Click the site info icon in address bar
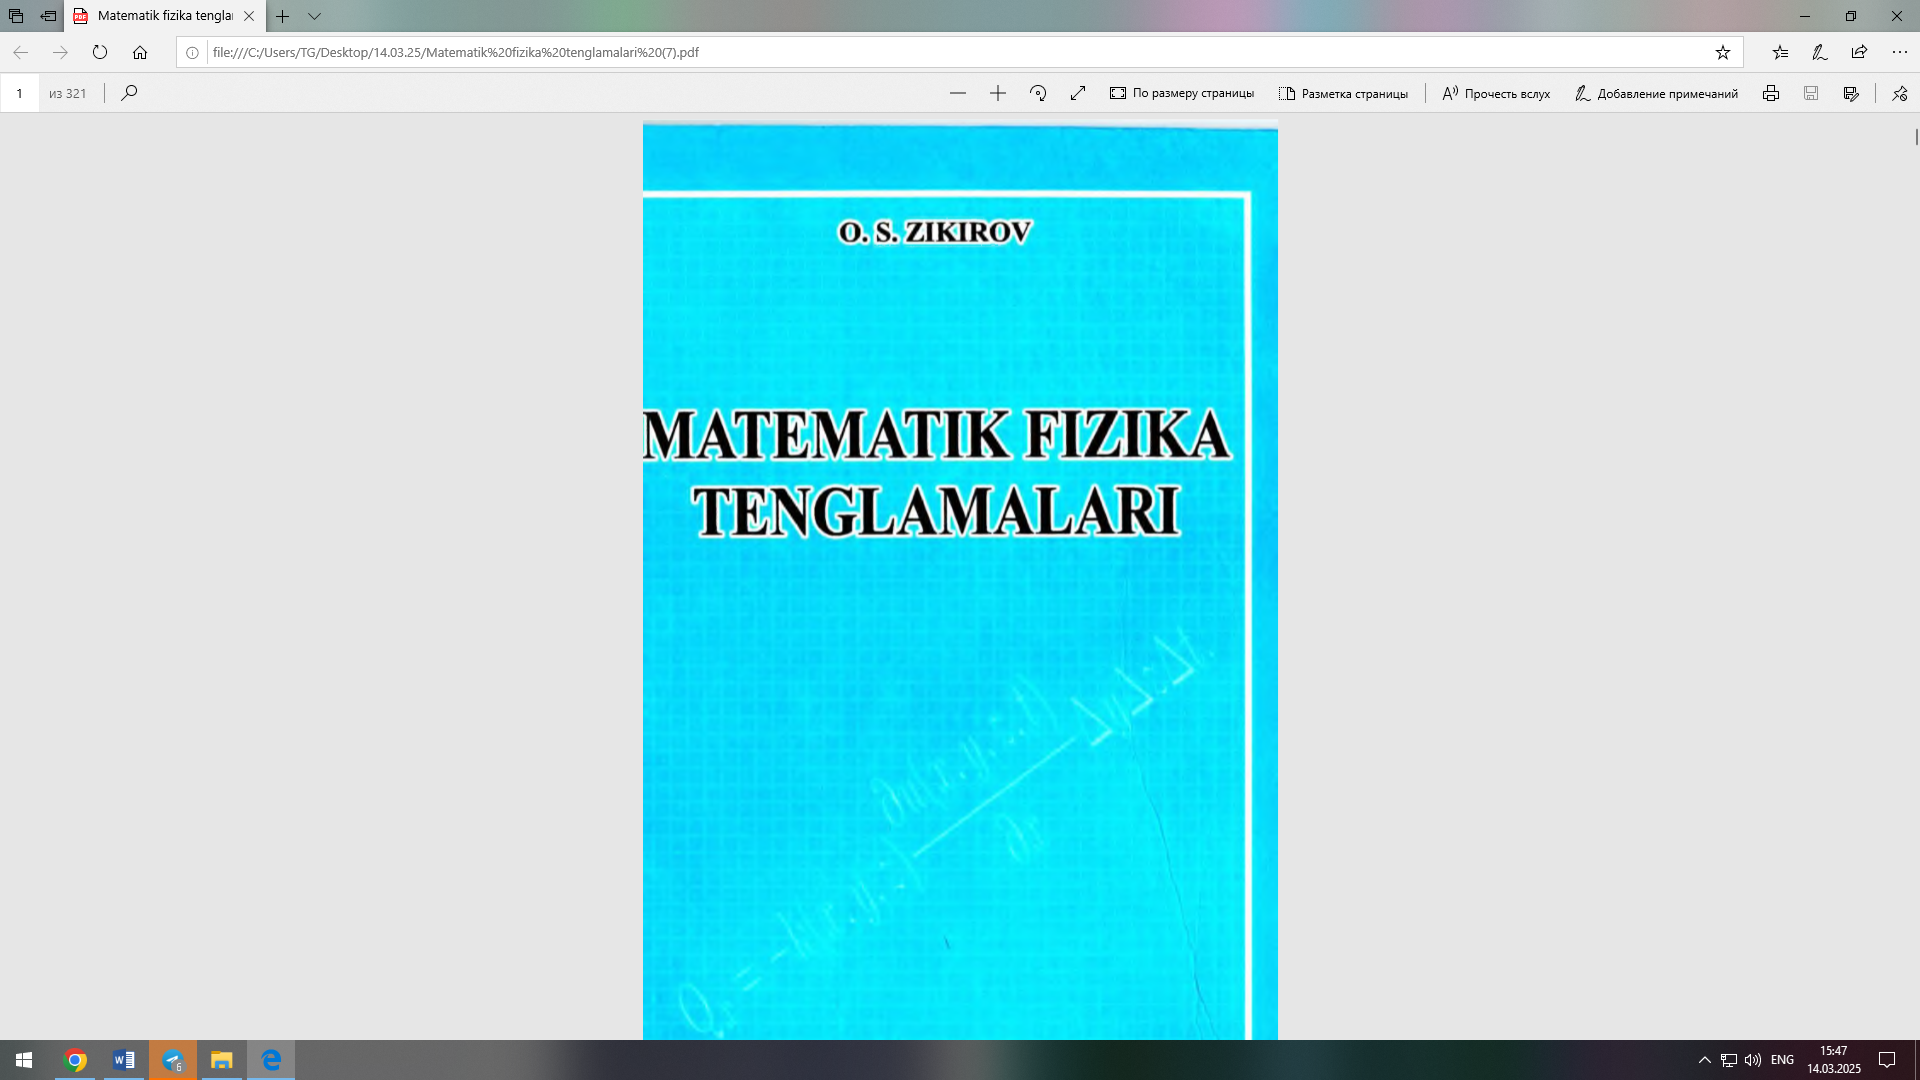 (x=192, y=52)
